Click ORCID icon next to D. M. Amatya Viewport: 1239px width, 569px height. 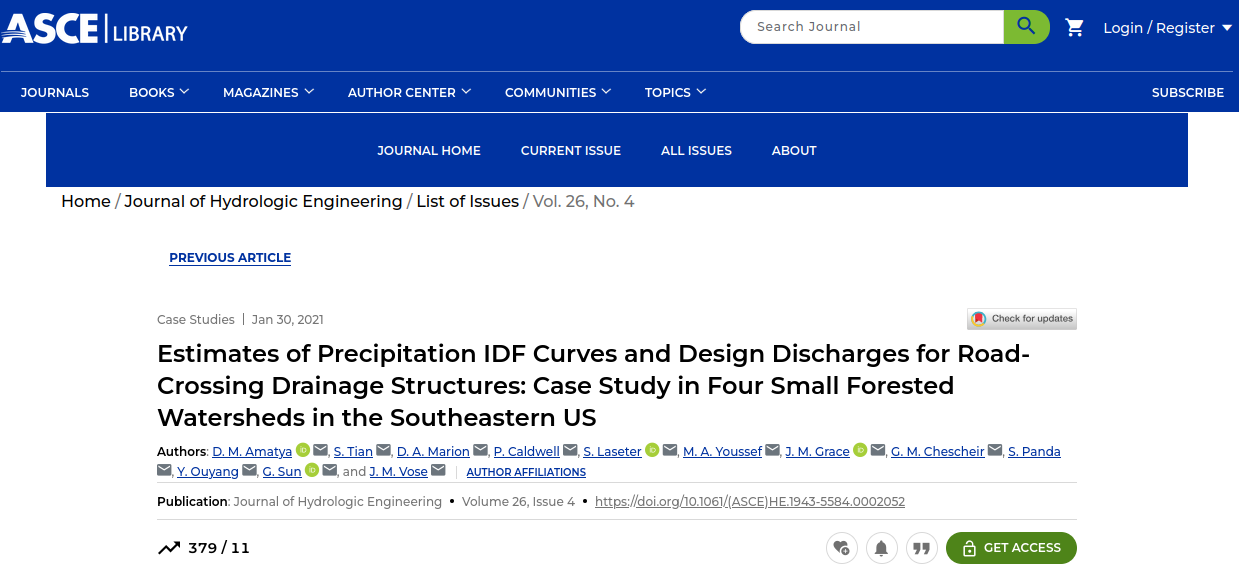tap(302, 451)
